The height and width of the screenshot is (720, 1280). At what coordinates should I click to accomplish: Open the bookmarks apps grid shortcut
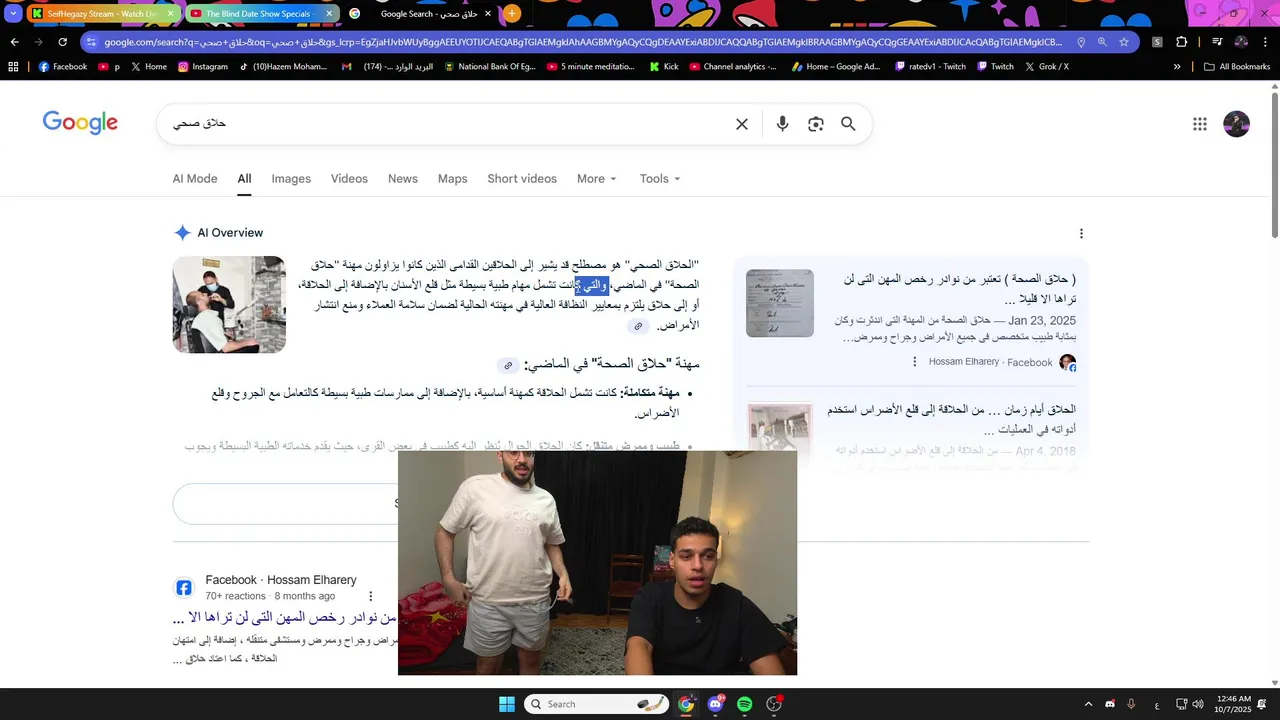click(x=13, y=67)
